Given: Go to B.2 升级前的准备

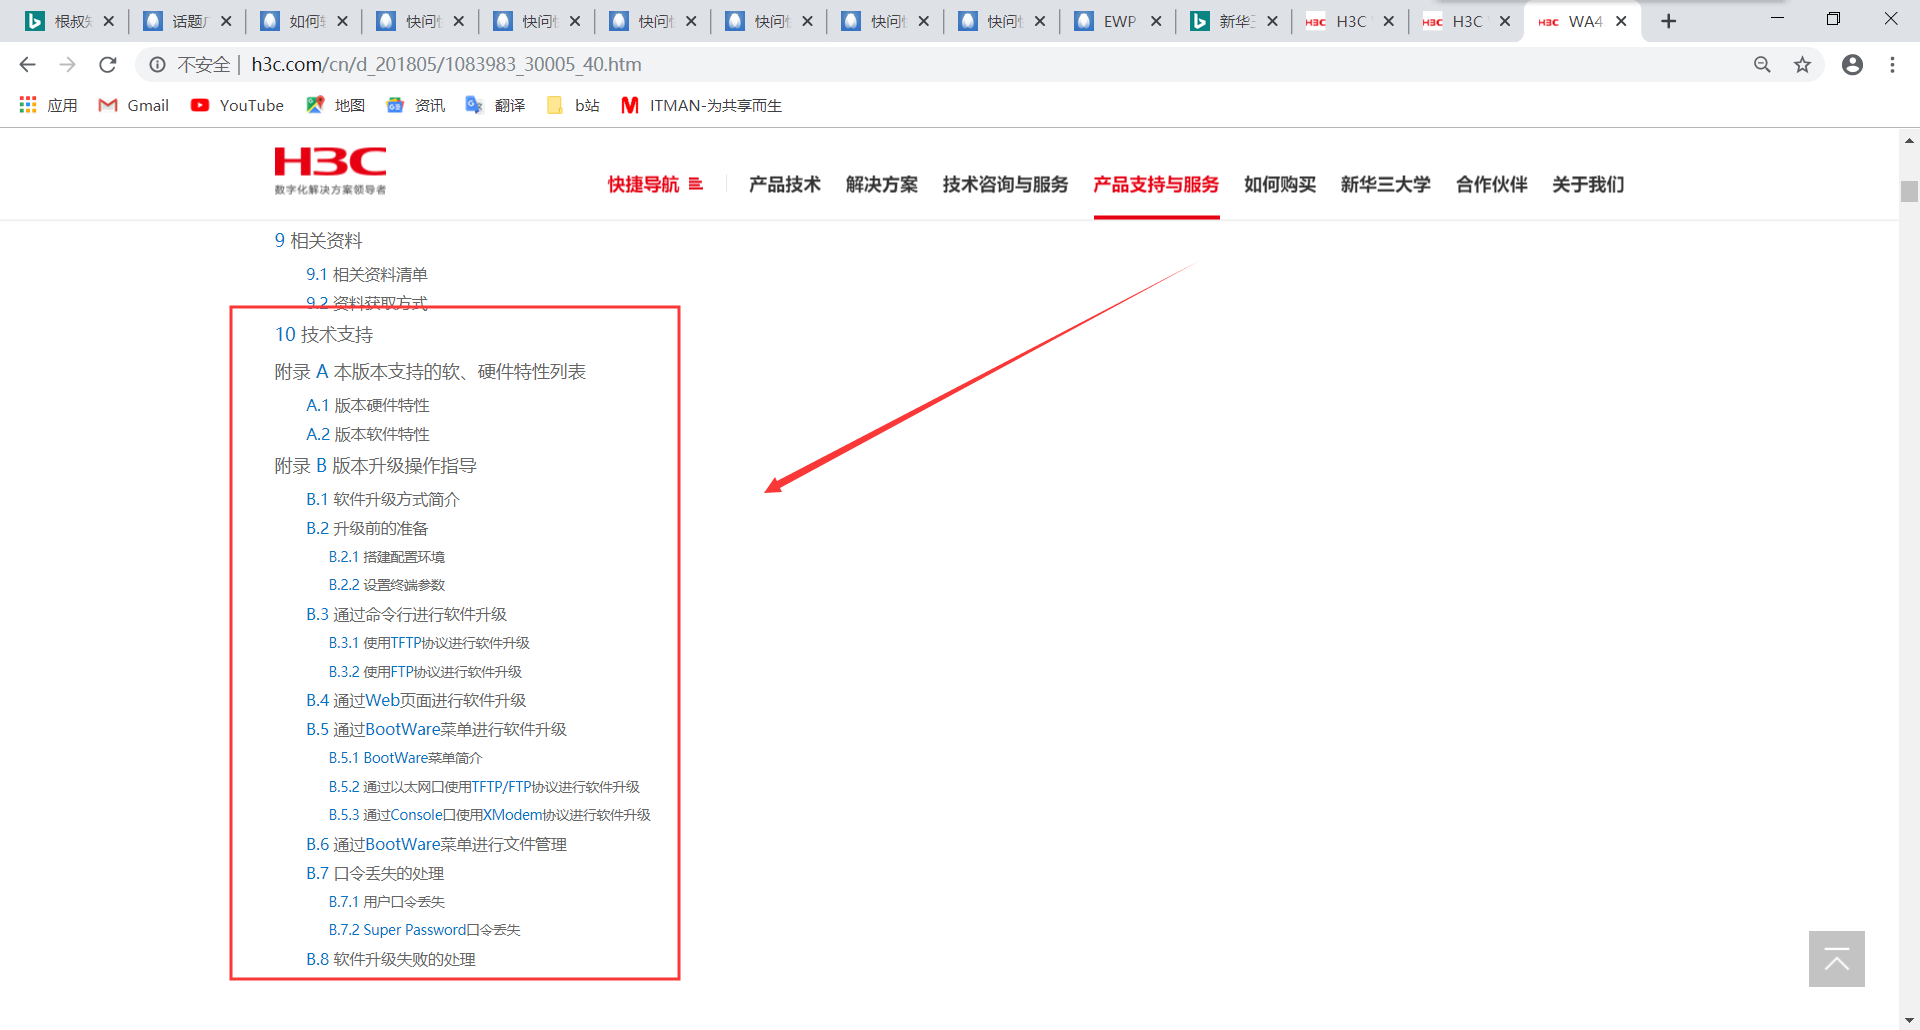Looking at the screenshot, I should [366, 528].
